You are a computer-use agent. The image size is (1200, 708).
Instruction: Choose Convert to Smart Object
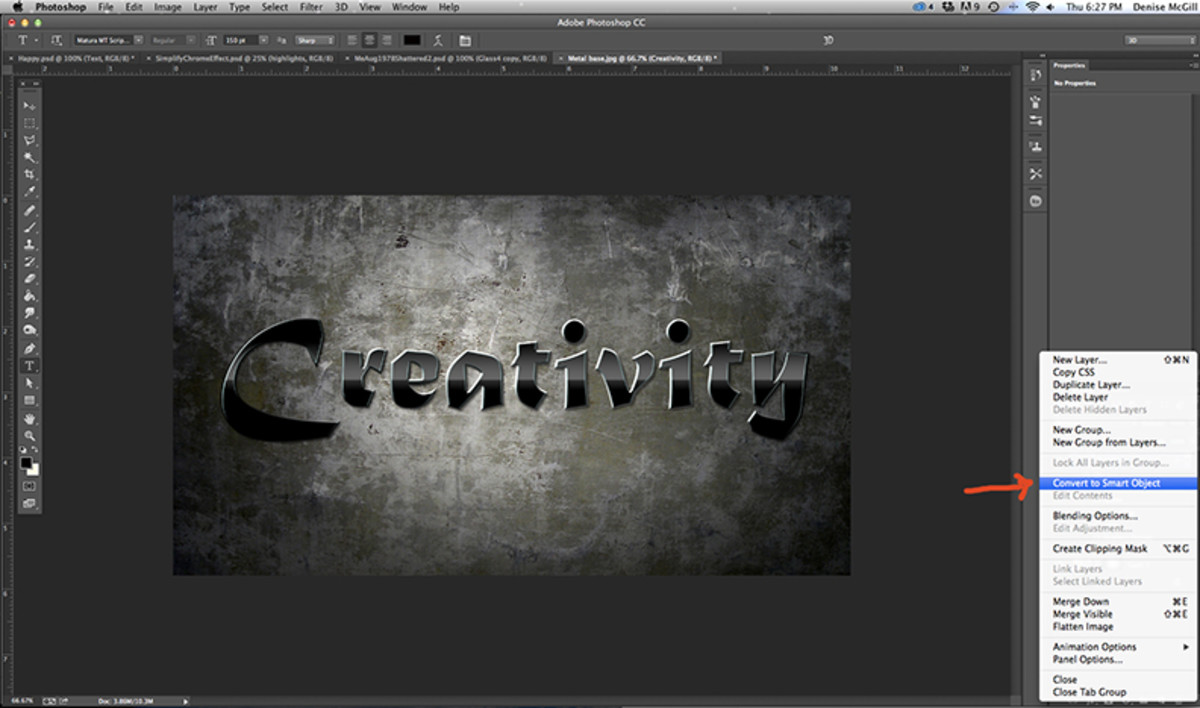1106,483
